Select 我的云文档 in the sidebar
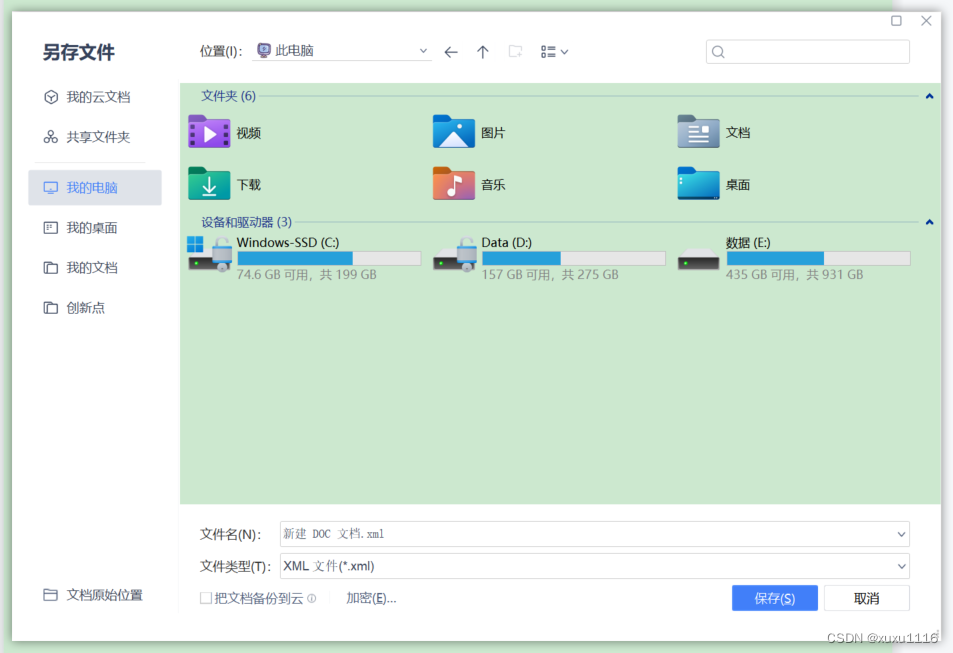 click(x=95, y=97)
